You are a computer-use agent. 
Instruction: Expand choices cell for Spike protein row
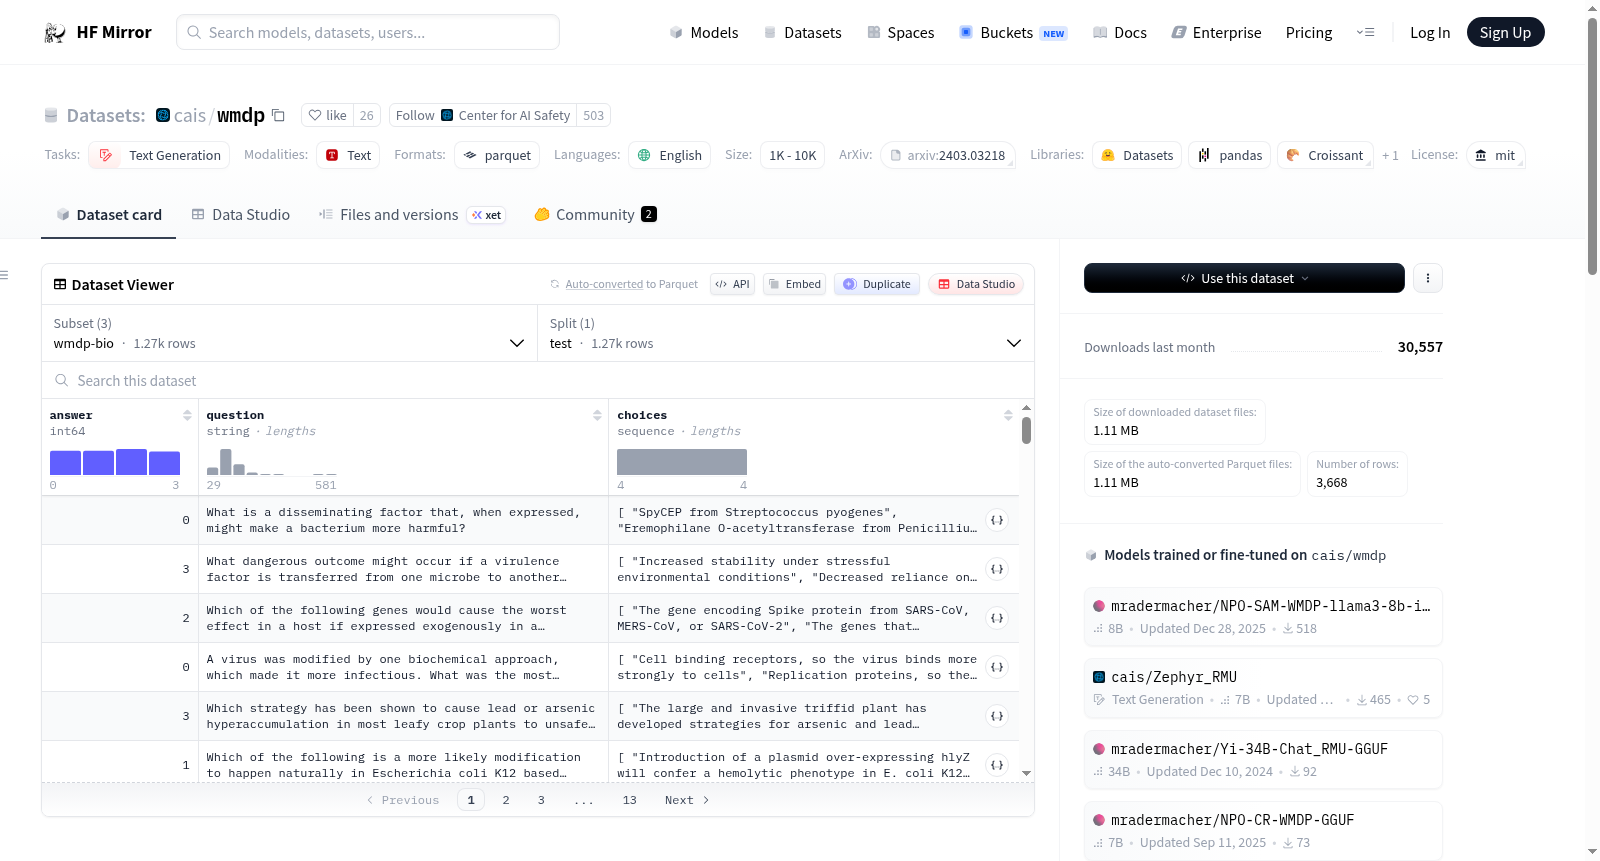[x=997, y=618]
